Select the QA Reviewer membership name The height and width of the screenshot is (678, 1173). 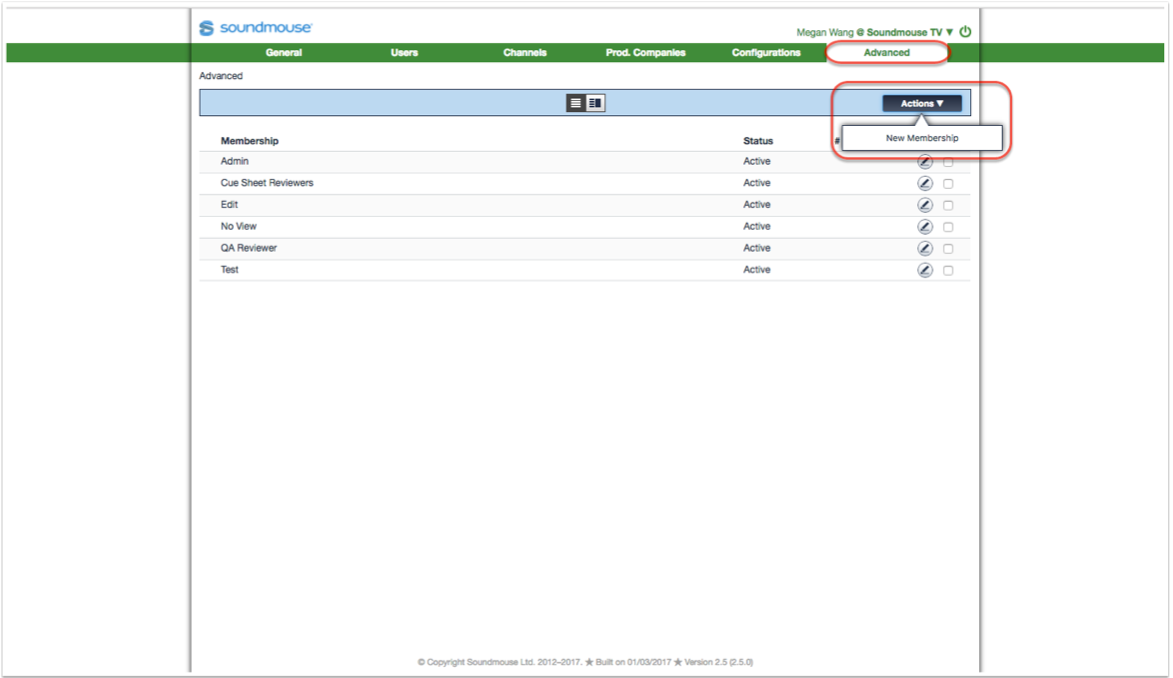[248, 248]
